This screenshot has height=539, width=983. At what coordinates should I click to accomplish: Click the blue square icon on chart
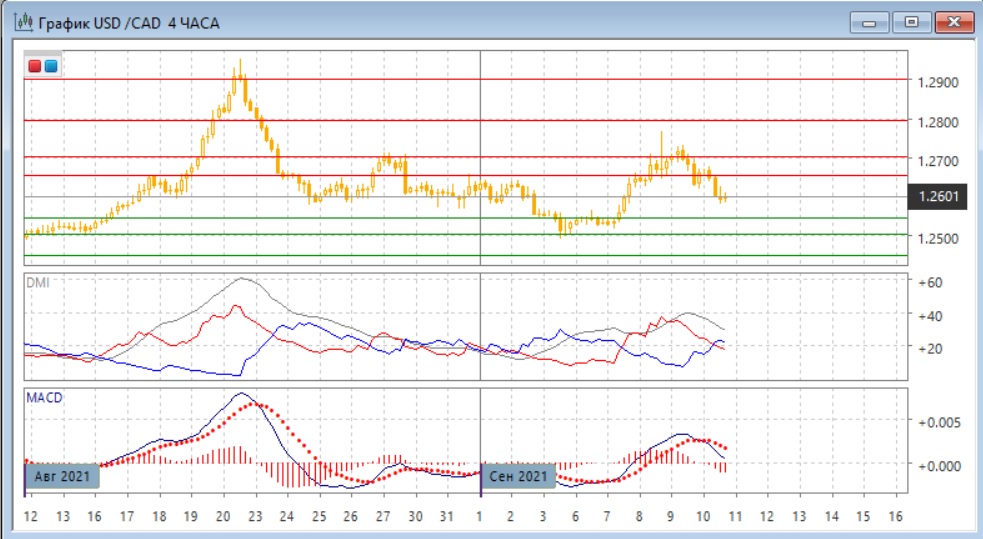[51, 66]
